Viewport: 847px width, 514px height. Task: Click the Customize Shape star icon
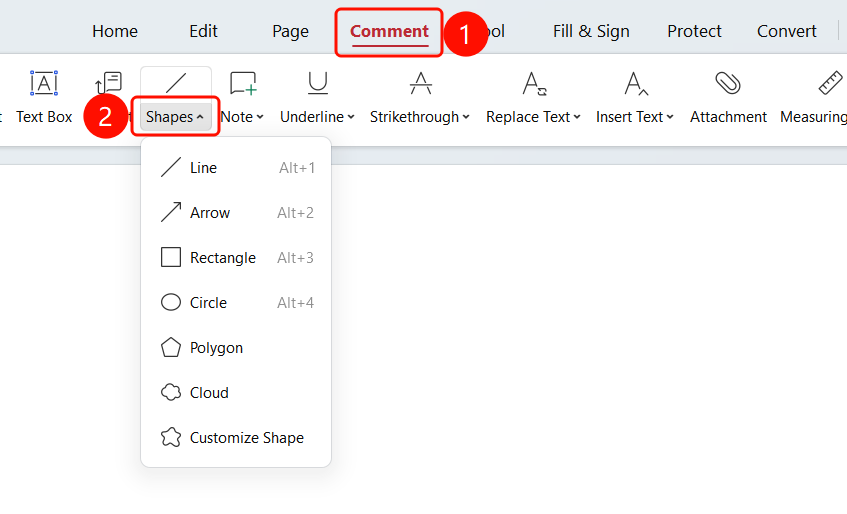(x=171, y=437)
